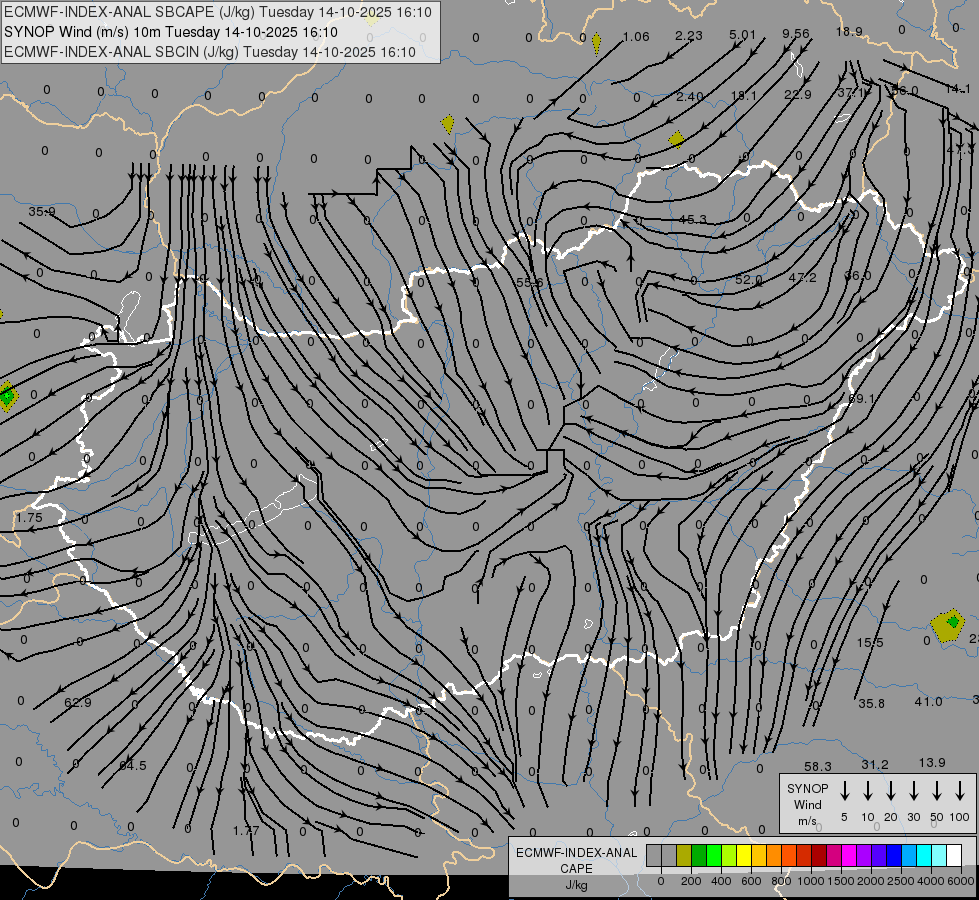Viewport: 979px width, 900px height.
Task: Click the 69.1 CAPE value on map
Action: click(862, 398)
